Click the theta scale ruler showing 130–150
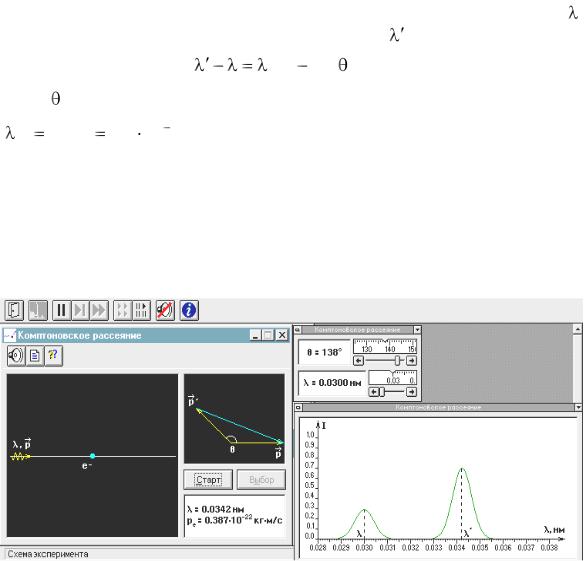 [385, 346]
